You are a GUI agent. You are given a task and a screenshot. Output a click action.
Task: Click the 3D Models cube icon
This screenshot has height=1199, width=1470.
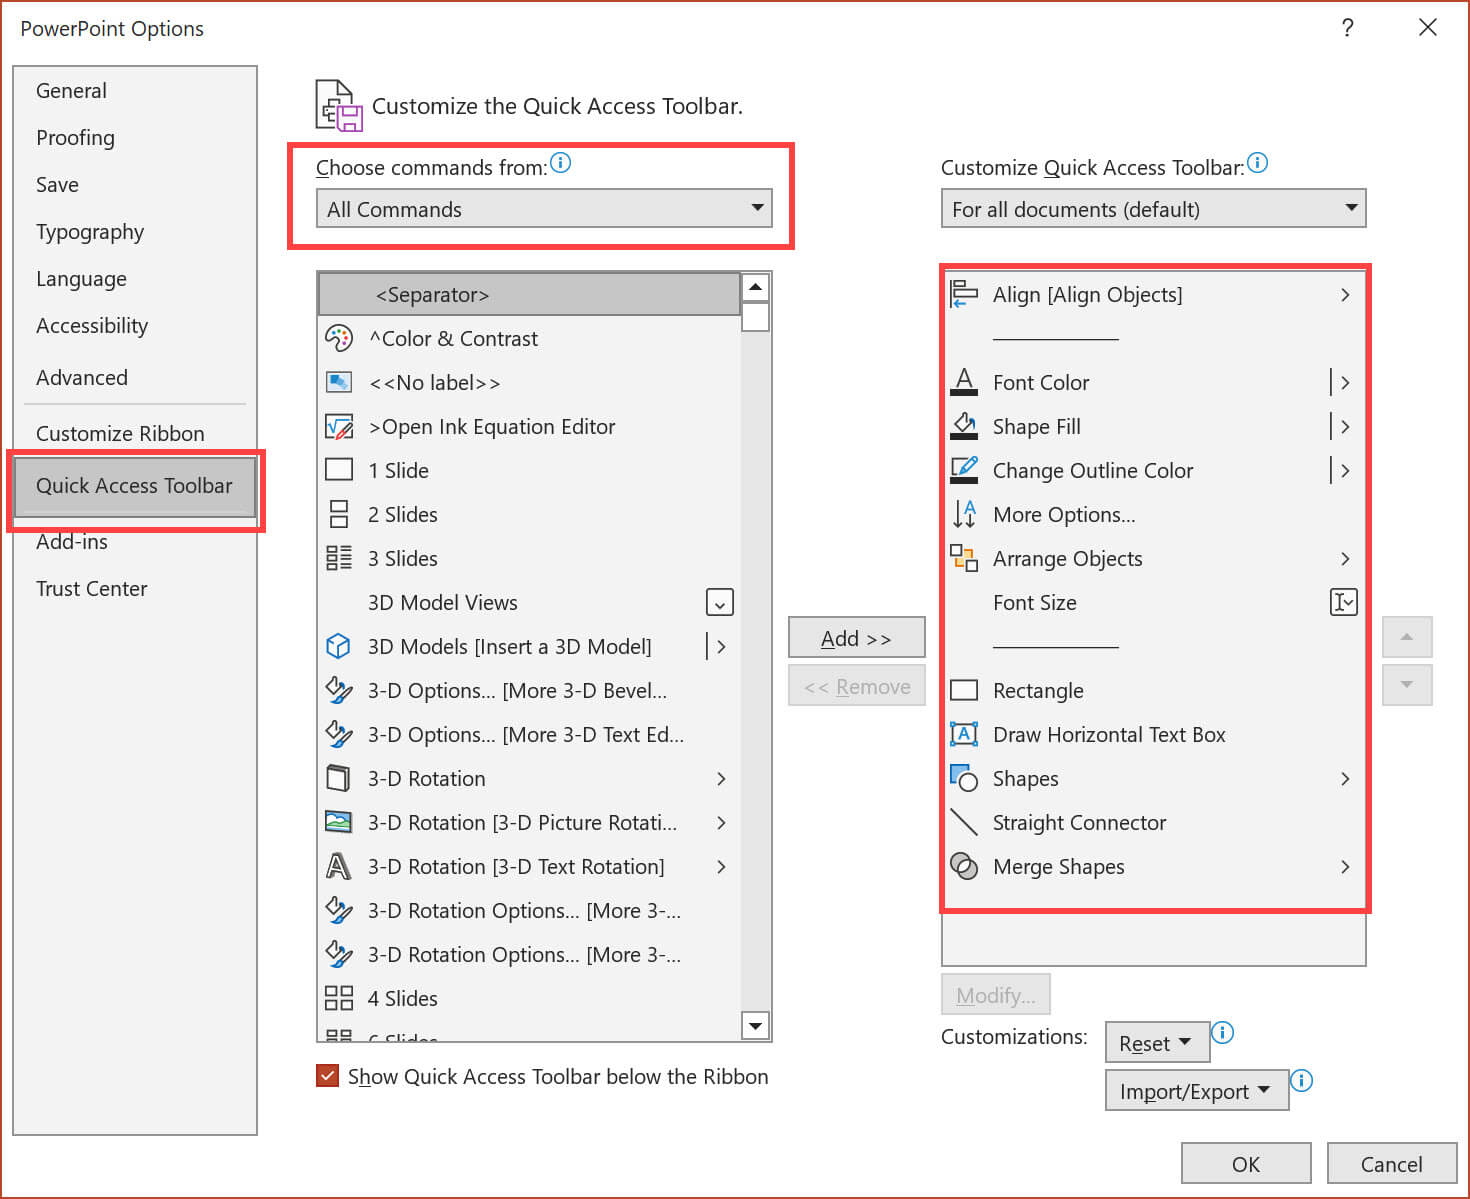click(339, 646)
